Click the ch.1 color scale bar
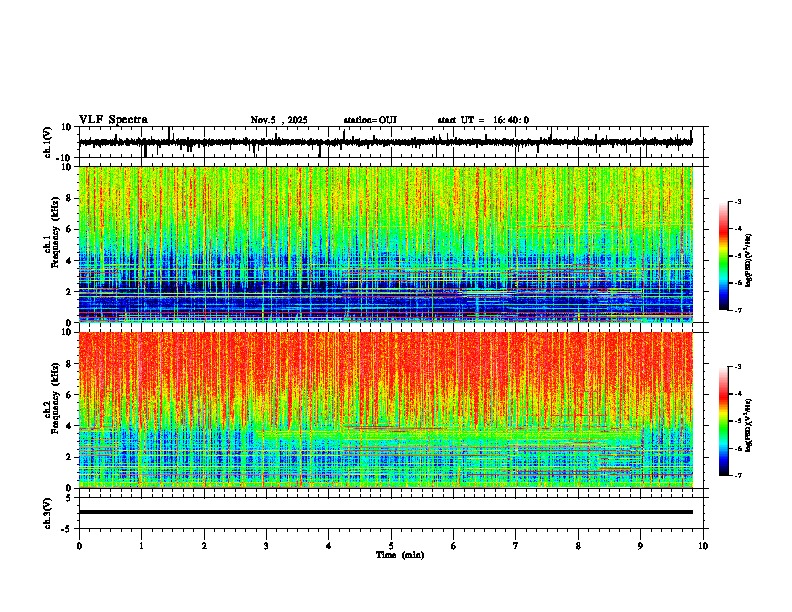 (x=724, y=256)
